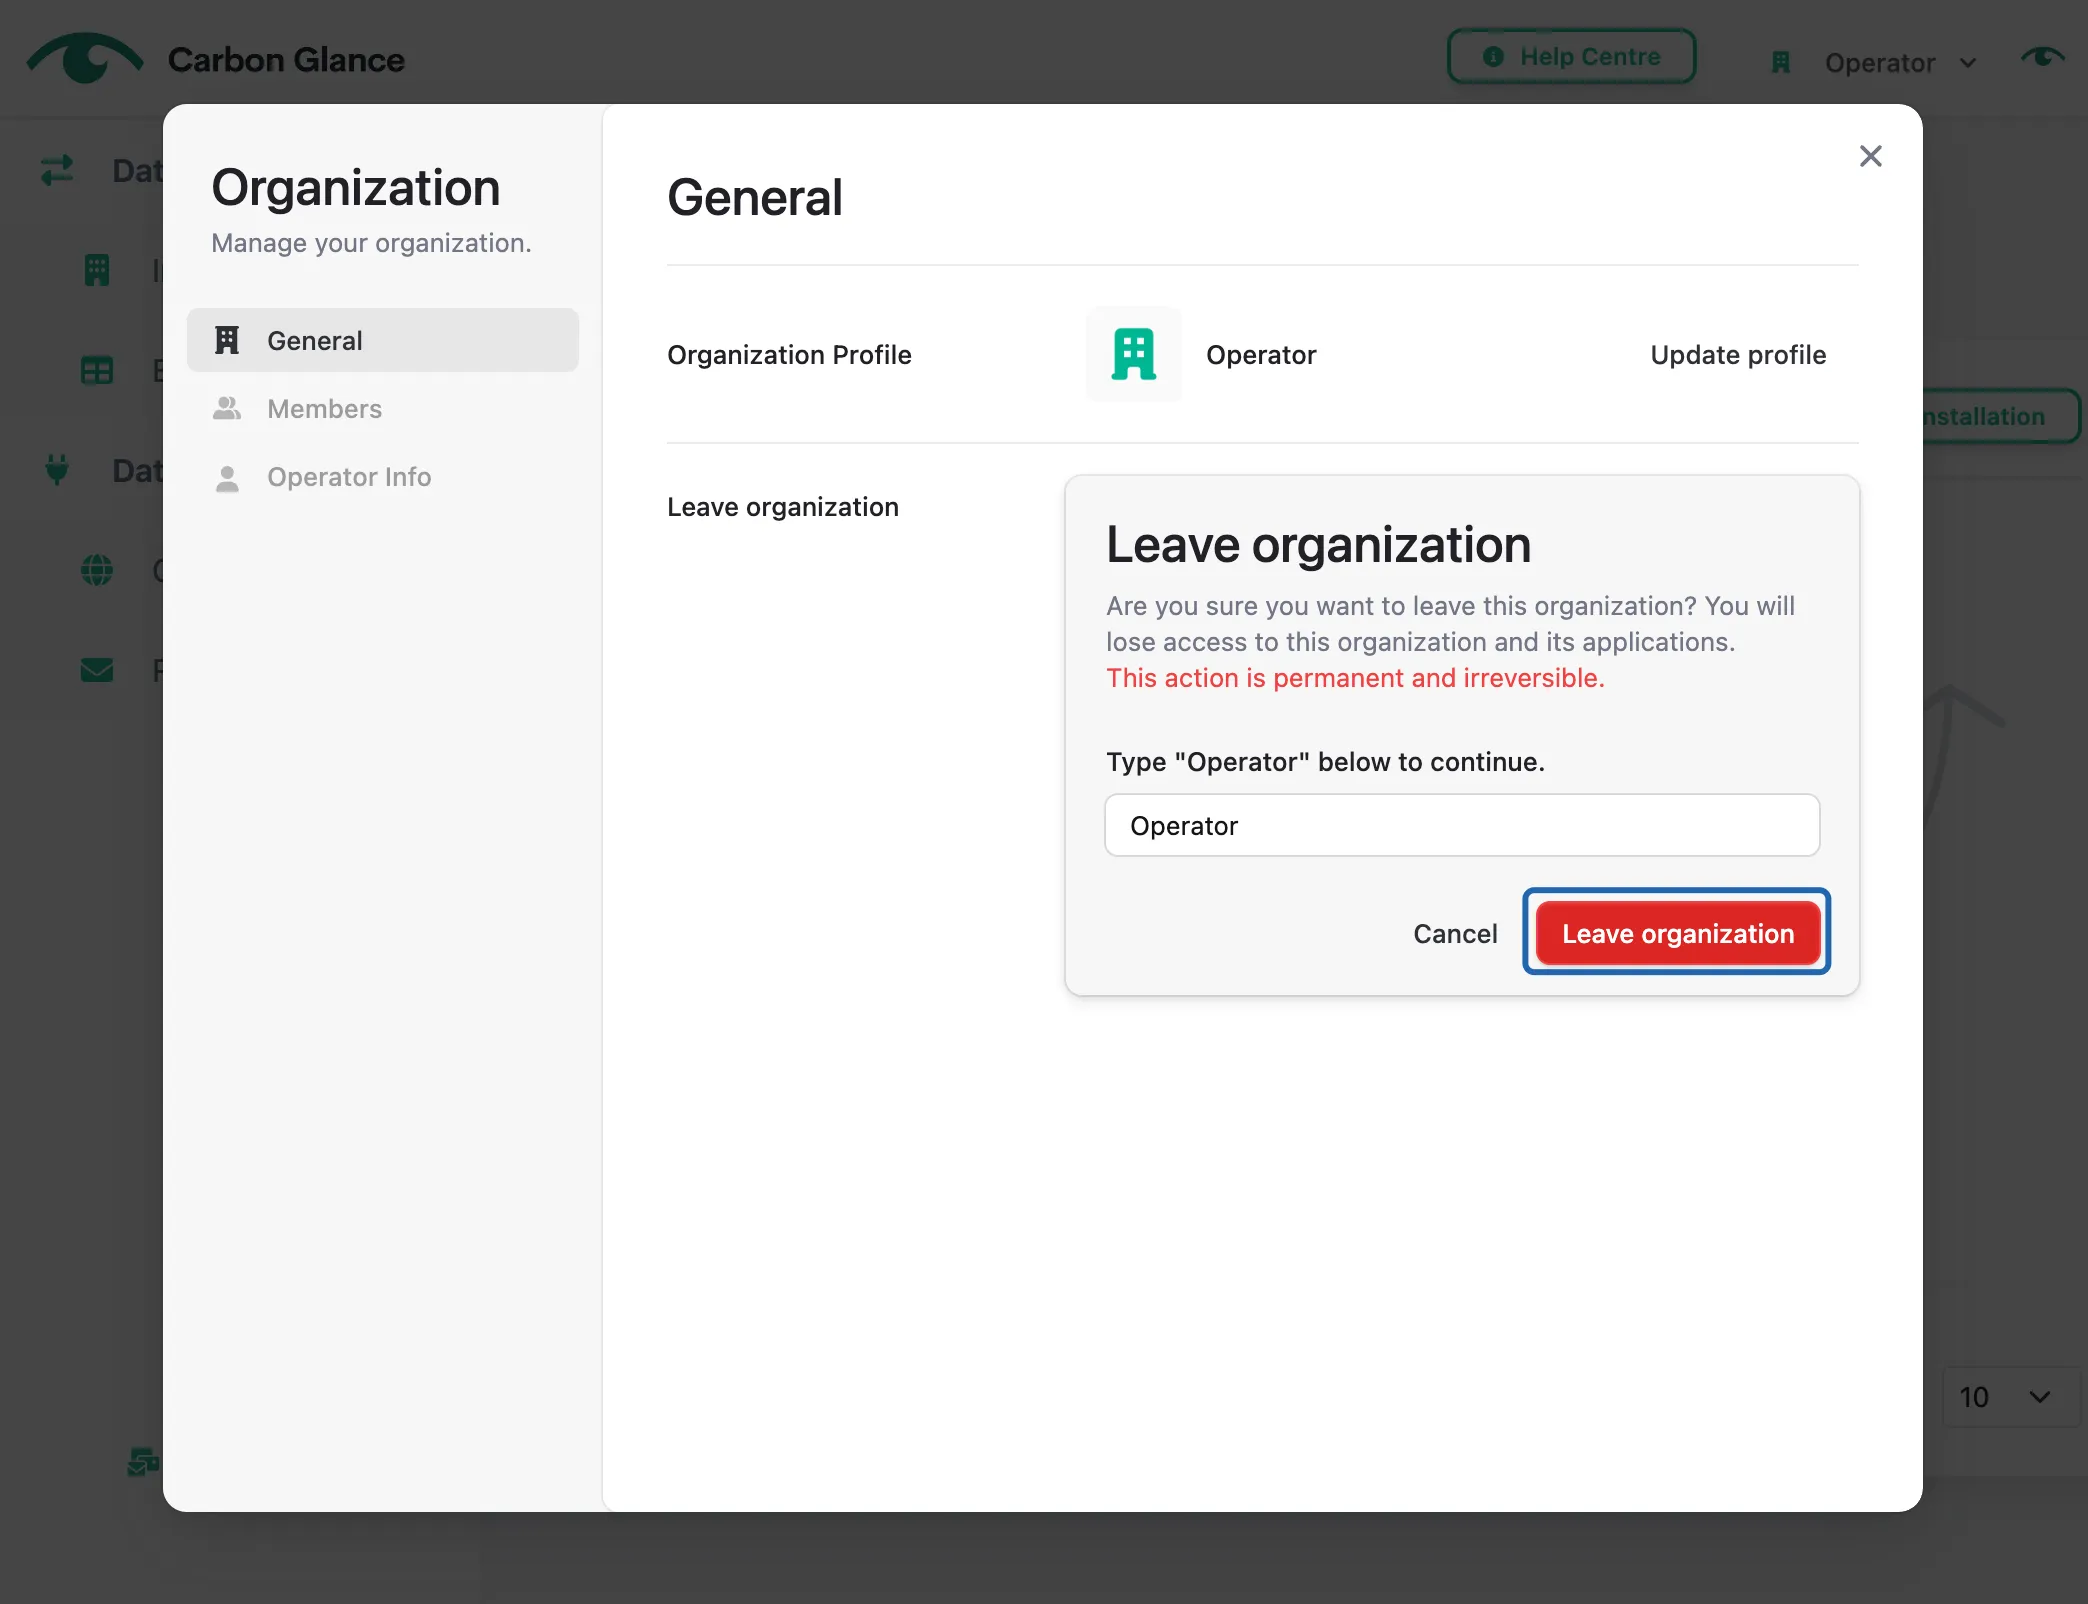Click the Operator organization name text
The image size is (2088, 1604).
click(x=1261, y=355)
